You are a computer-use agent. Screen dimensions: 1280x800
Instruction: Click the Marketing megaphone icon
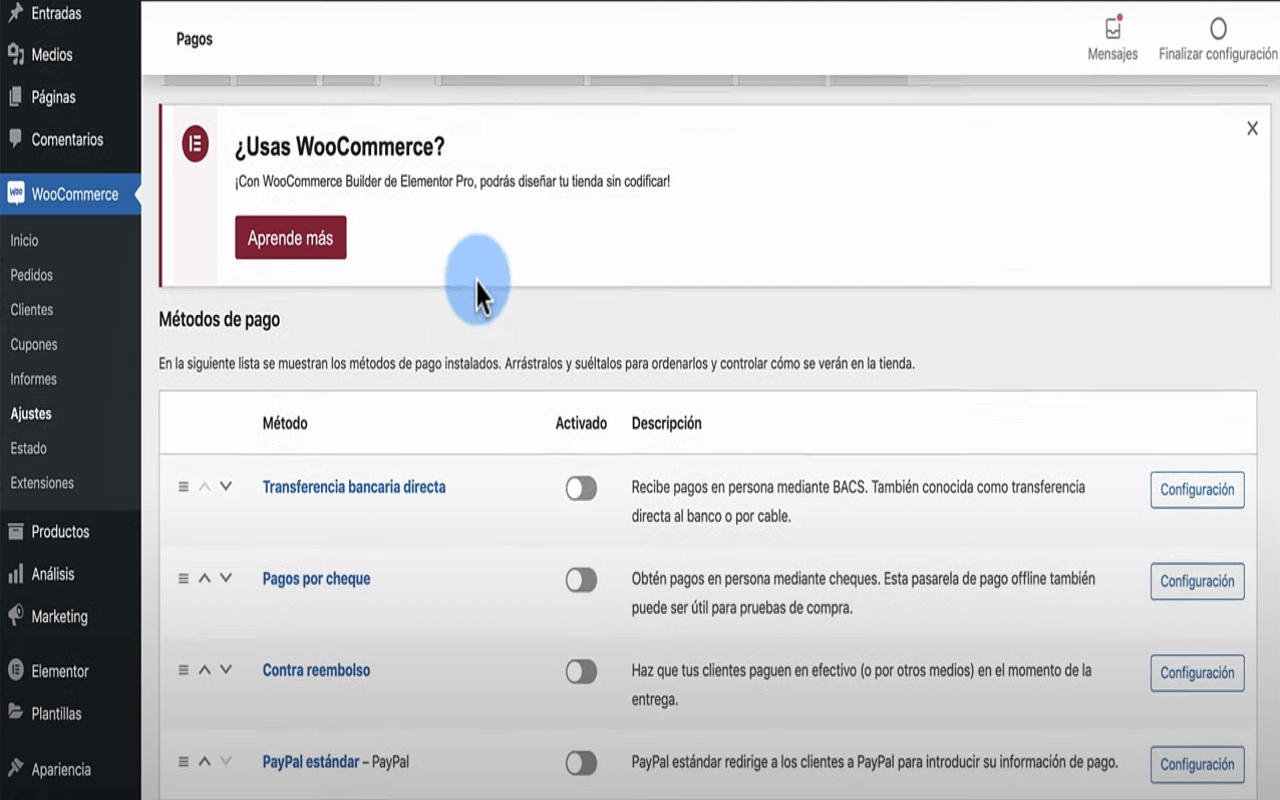pyautogui.click(x=17, y=616)
